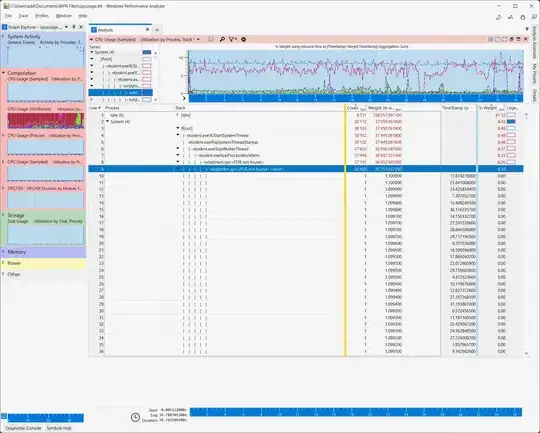The height and width of the screenshot is (433, 540).
Task: Toggle legend box in table row 6
Action: [511, 149]
